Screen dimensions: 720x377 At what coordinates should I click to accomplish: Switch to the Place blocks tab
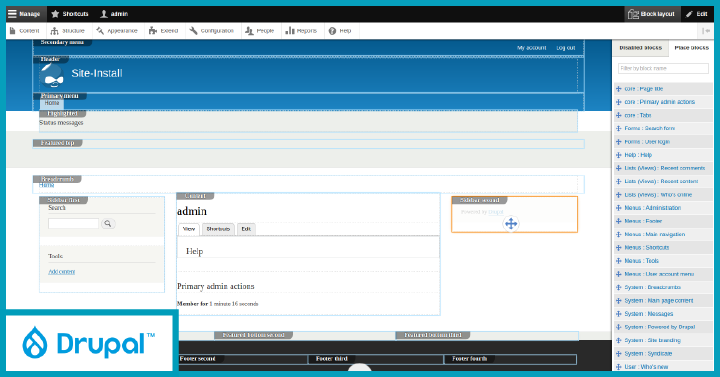pyautogui.click(x=691, y=48)
